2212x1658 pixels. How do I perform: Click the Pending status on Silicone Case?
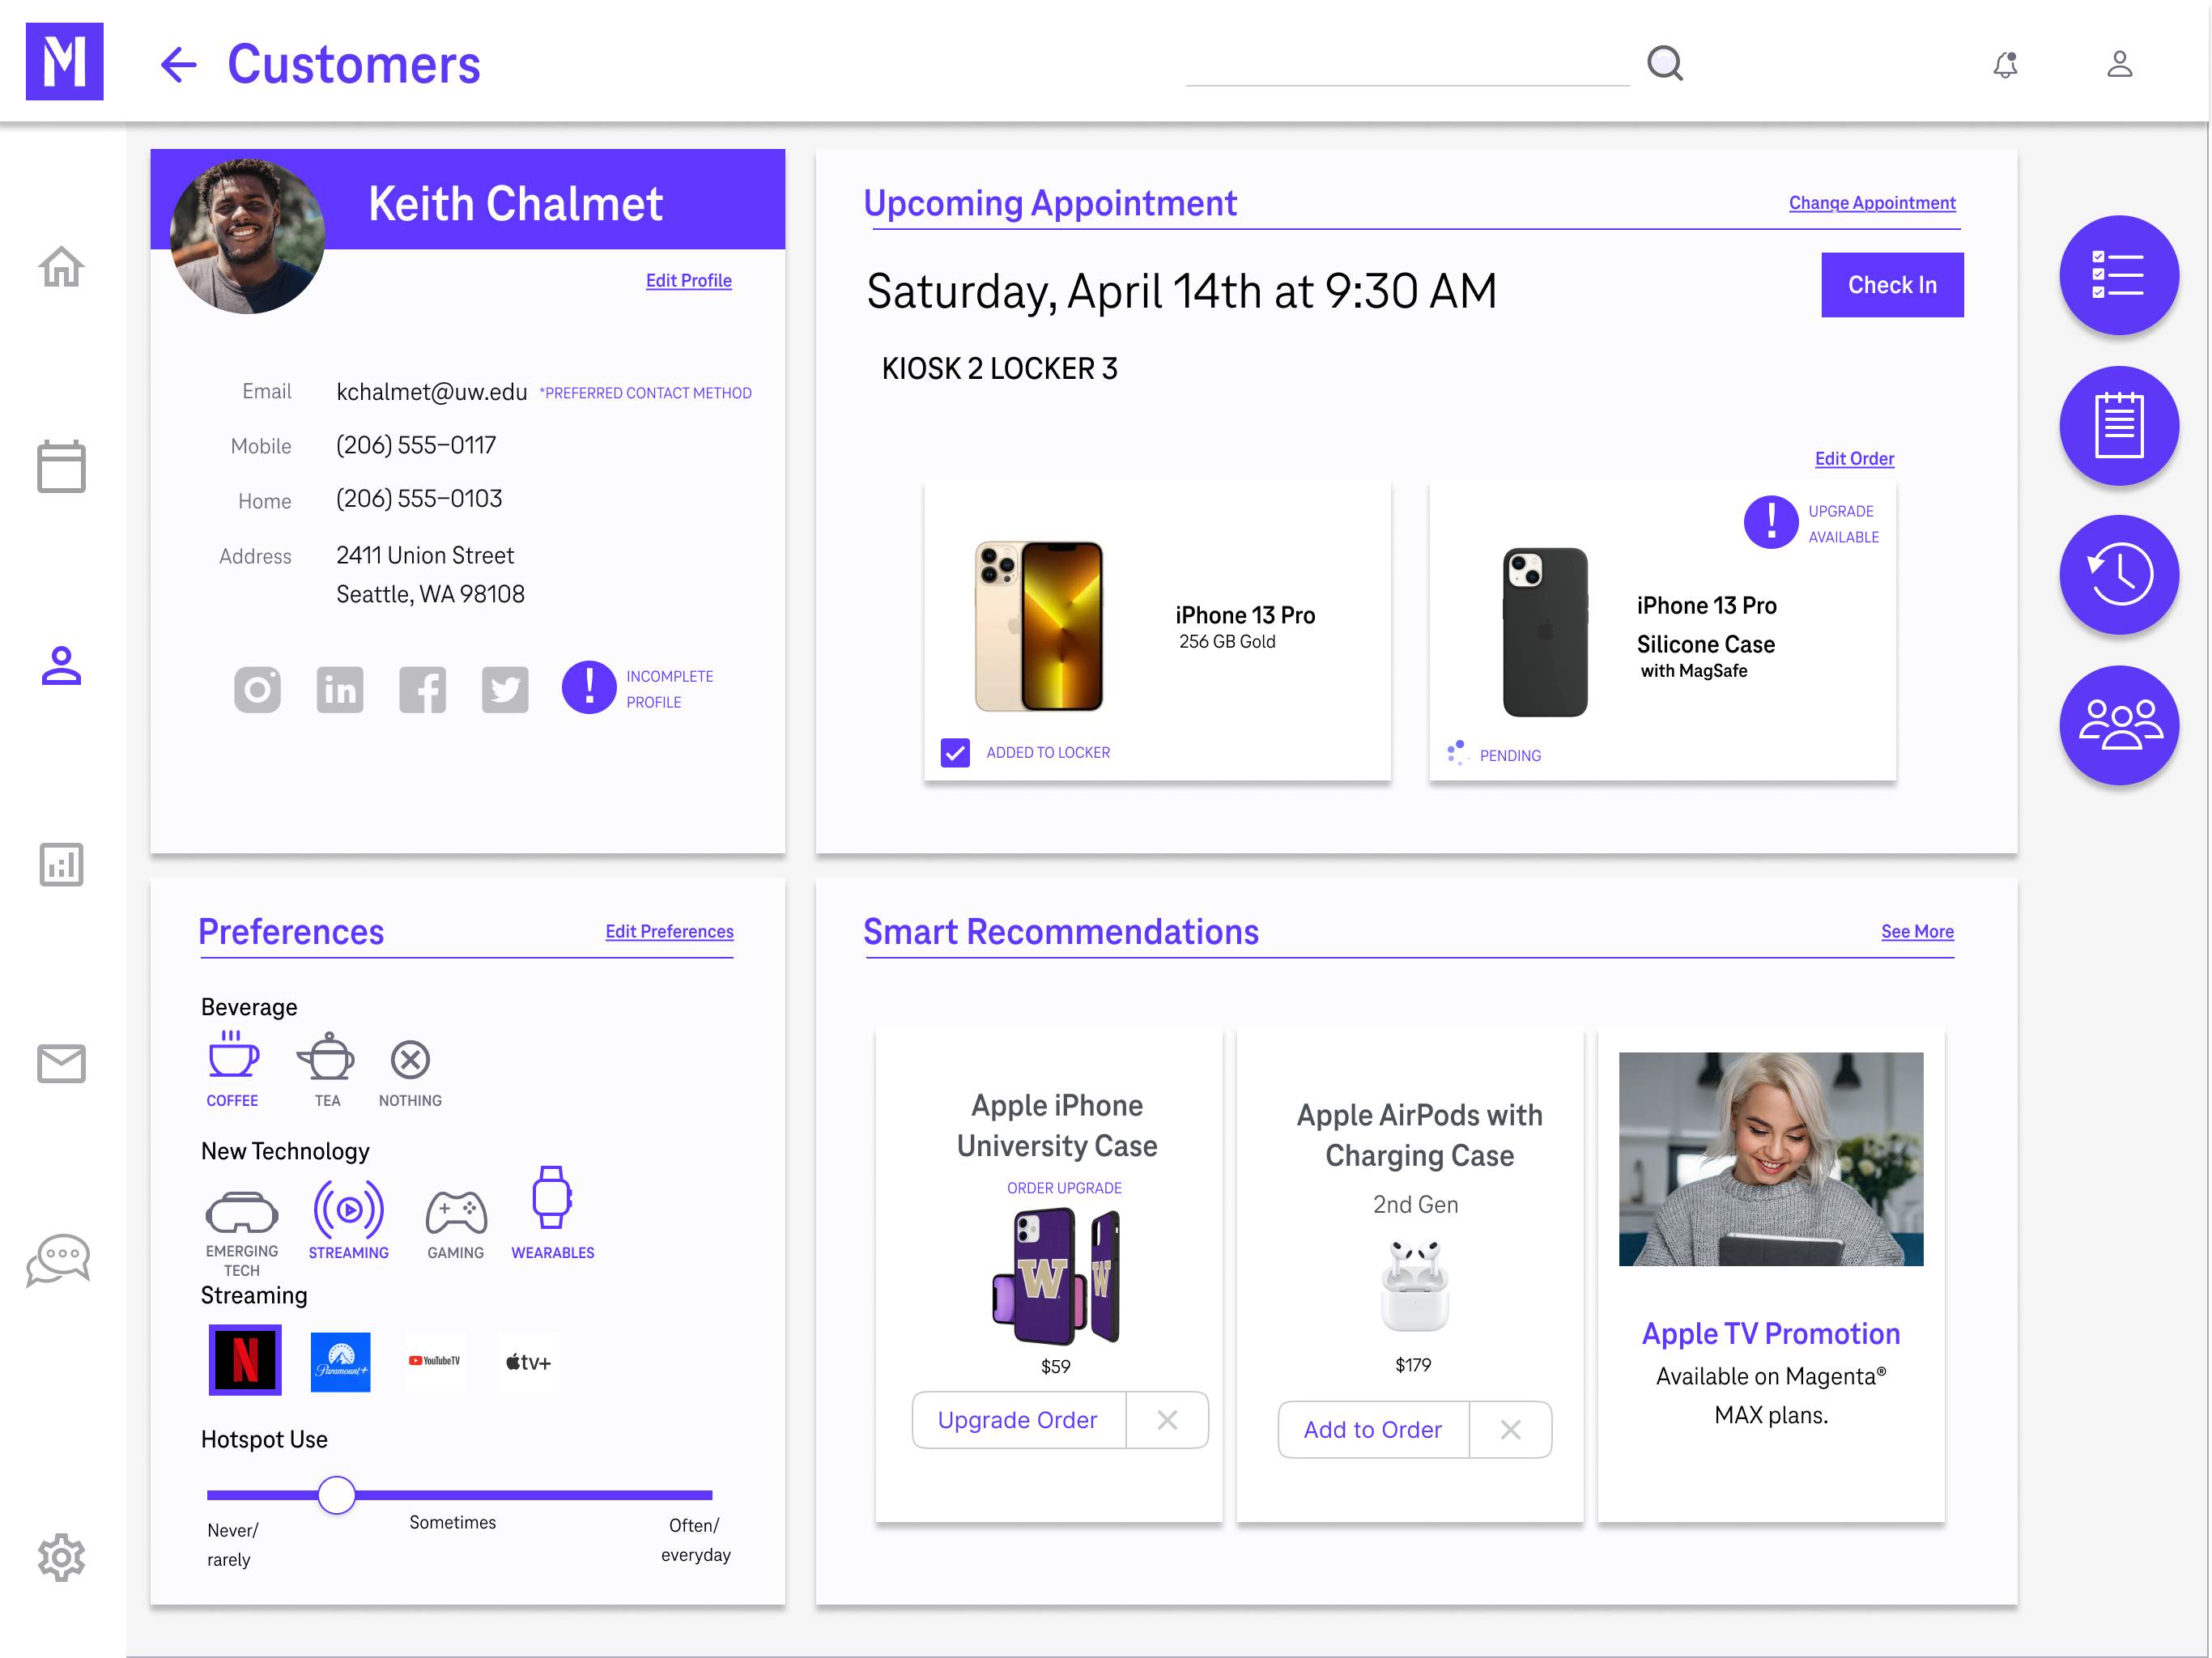(x=1494, y=754)
